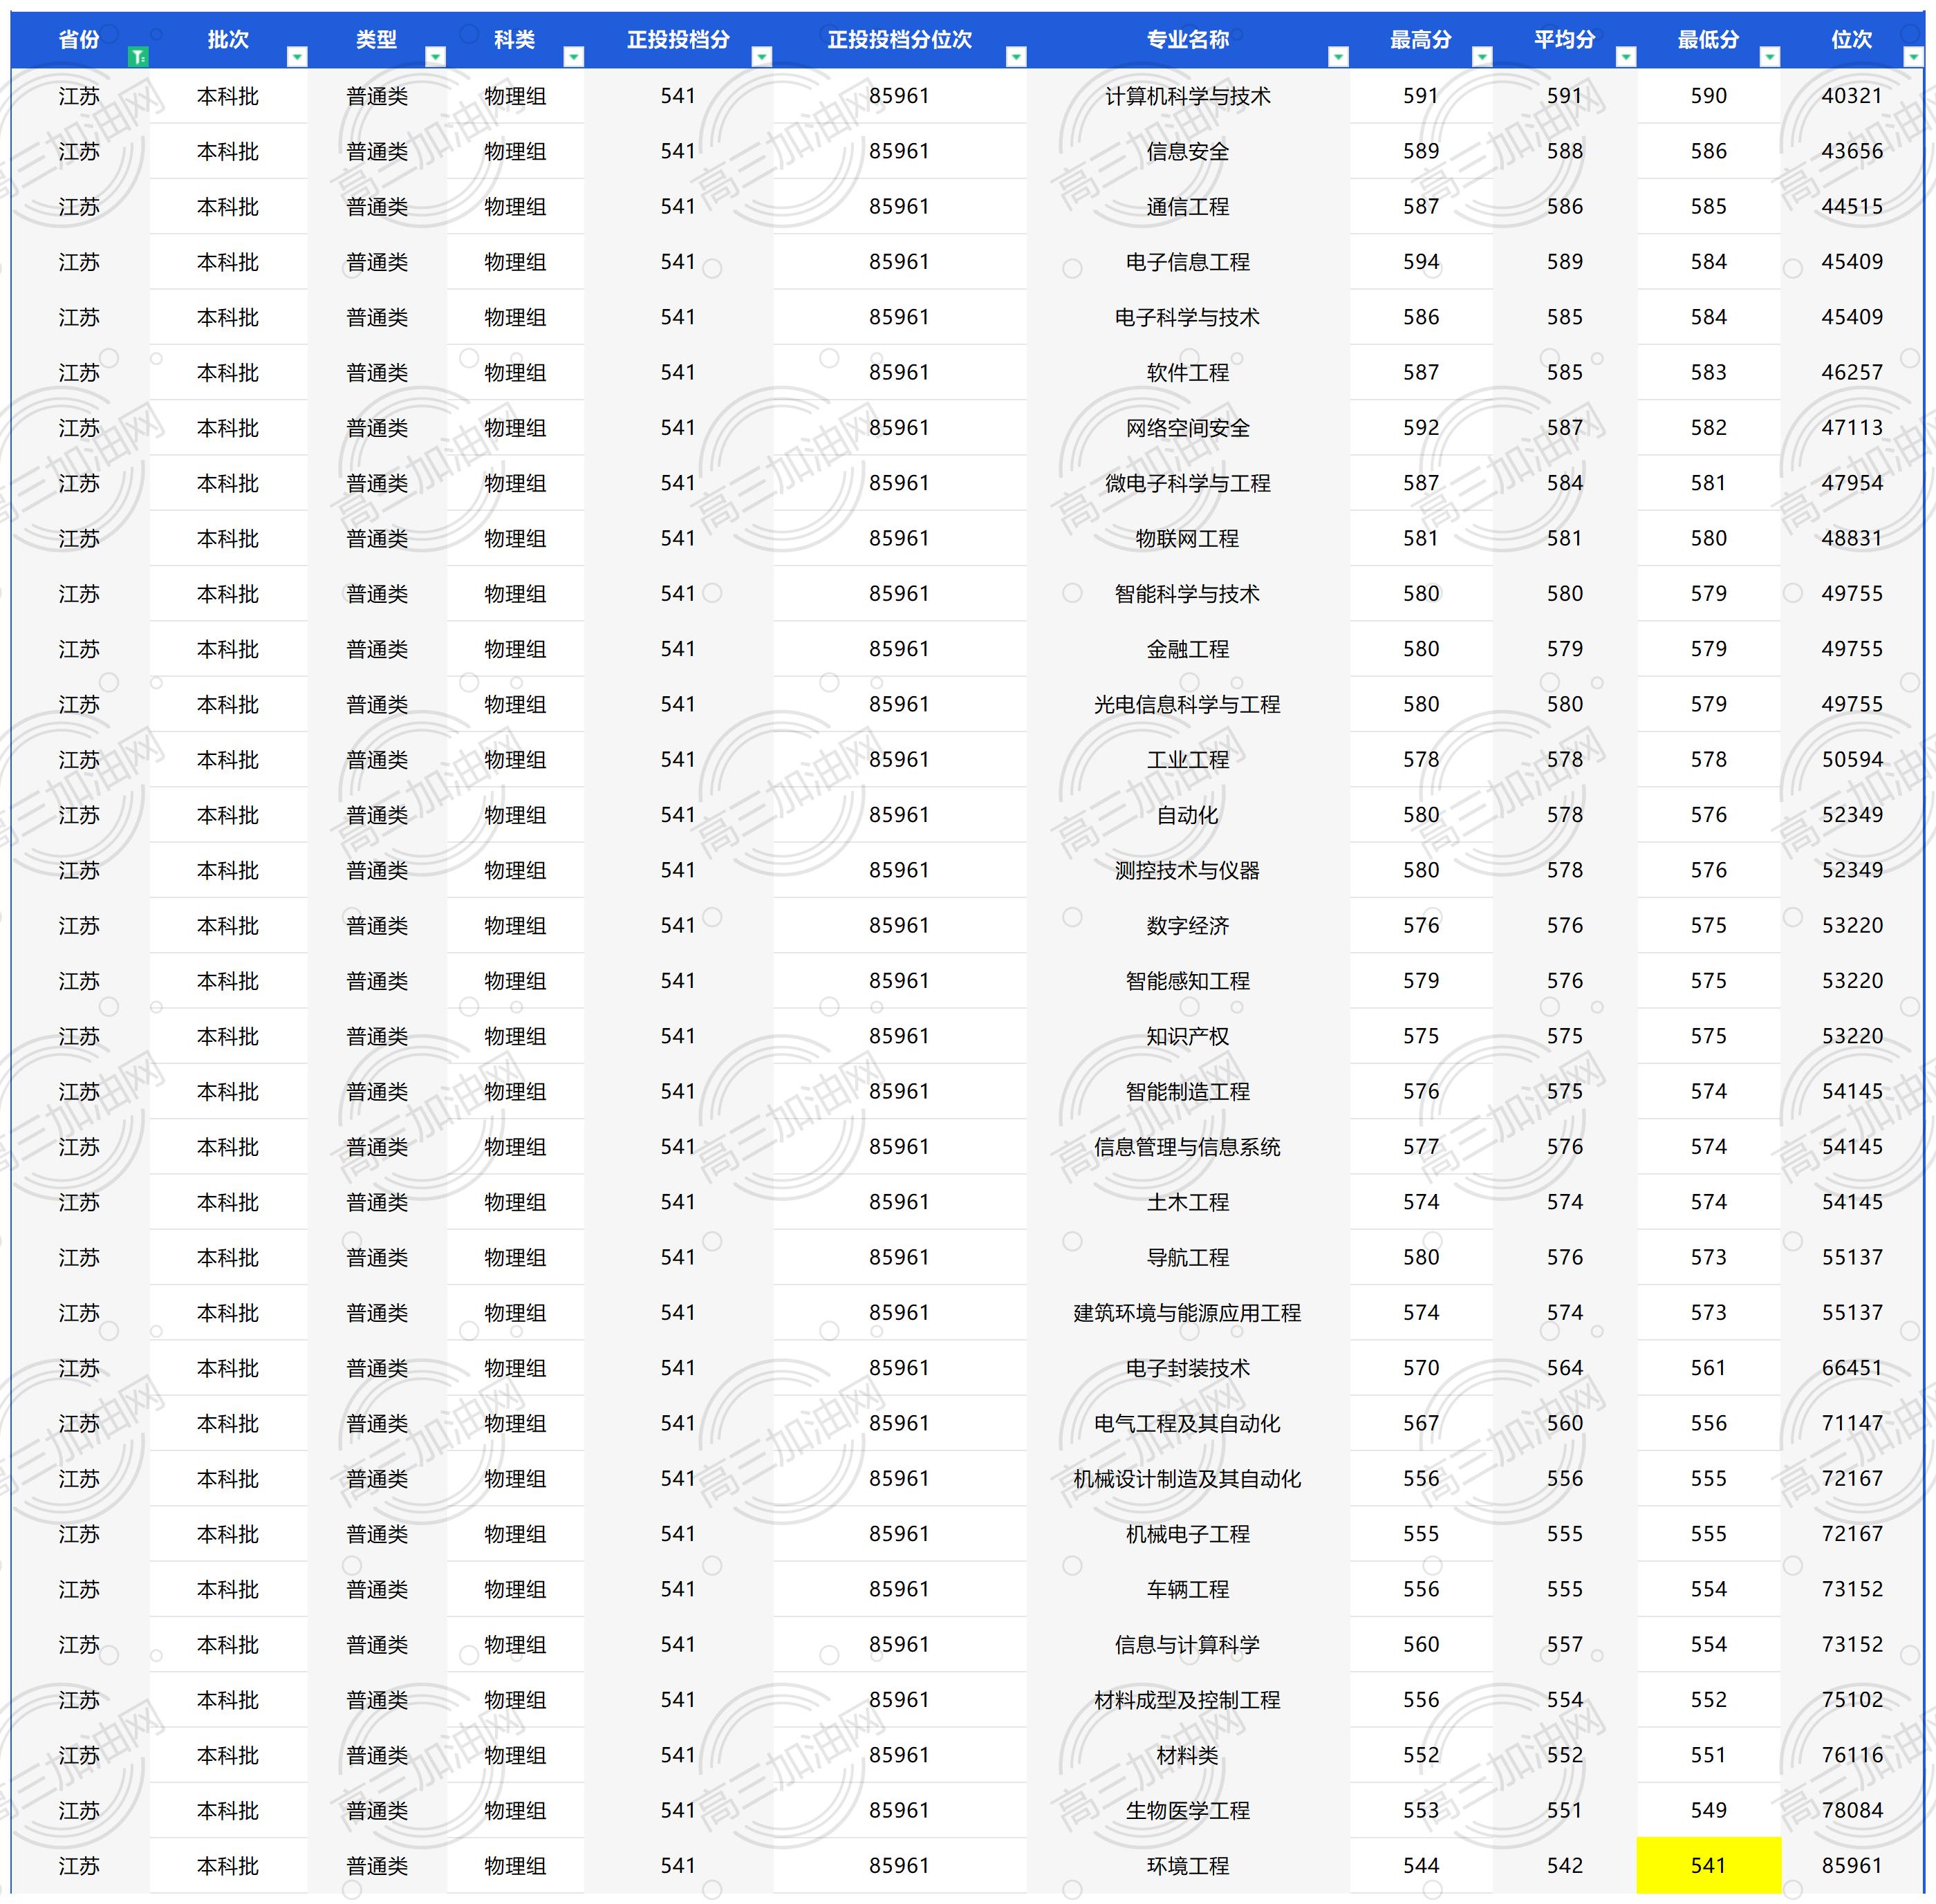
Task: Select the 智能科学与技术 cell
Action: tap(1188, 594)
